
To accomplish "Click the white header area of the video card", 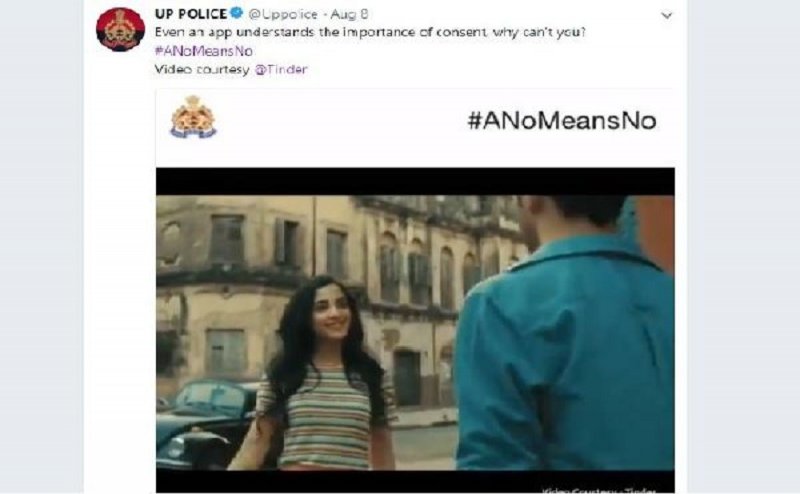I will coord(415,128).
